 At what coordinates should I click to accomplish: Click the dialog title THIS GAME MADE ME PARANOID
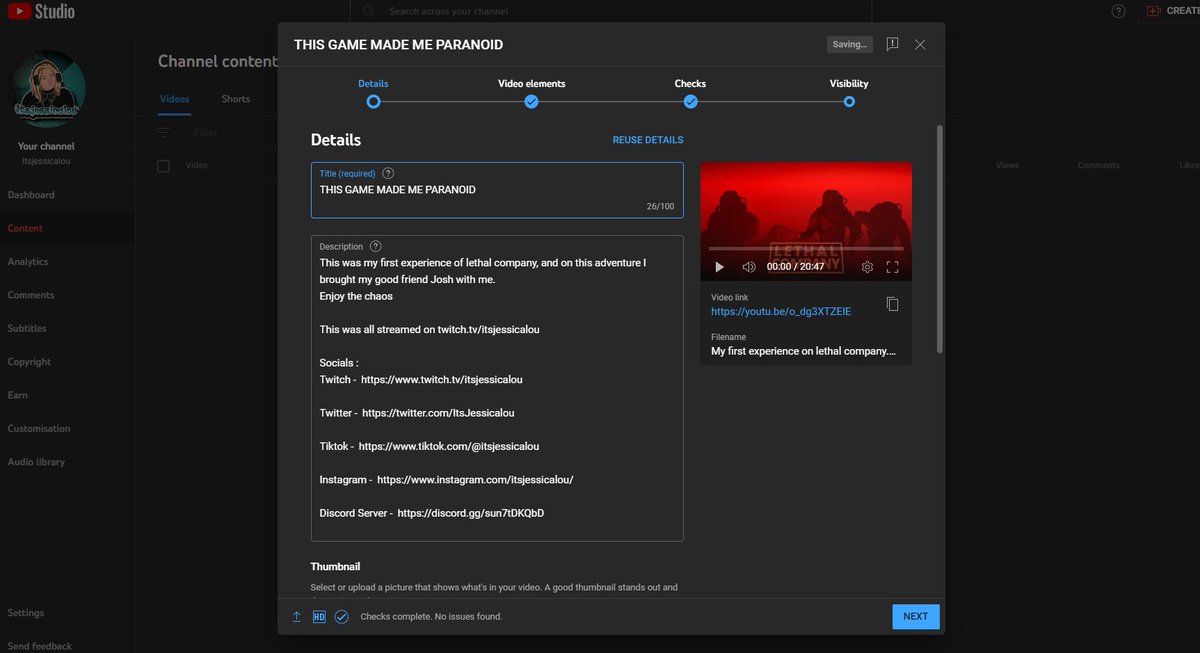click(398, 45)
